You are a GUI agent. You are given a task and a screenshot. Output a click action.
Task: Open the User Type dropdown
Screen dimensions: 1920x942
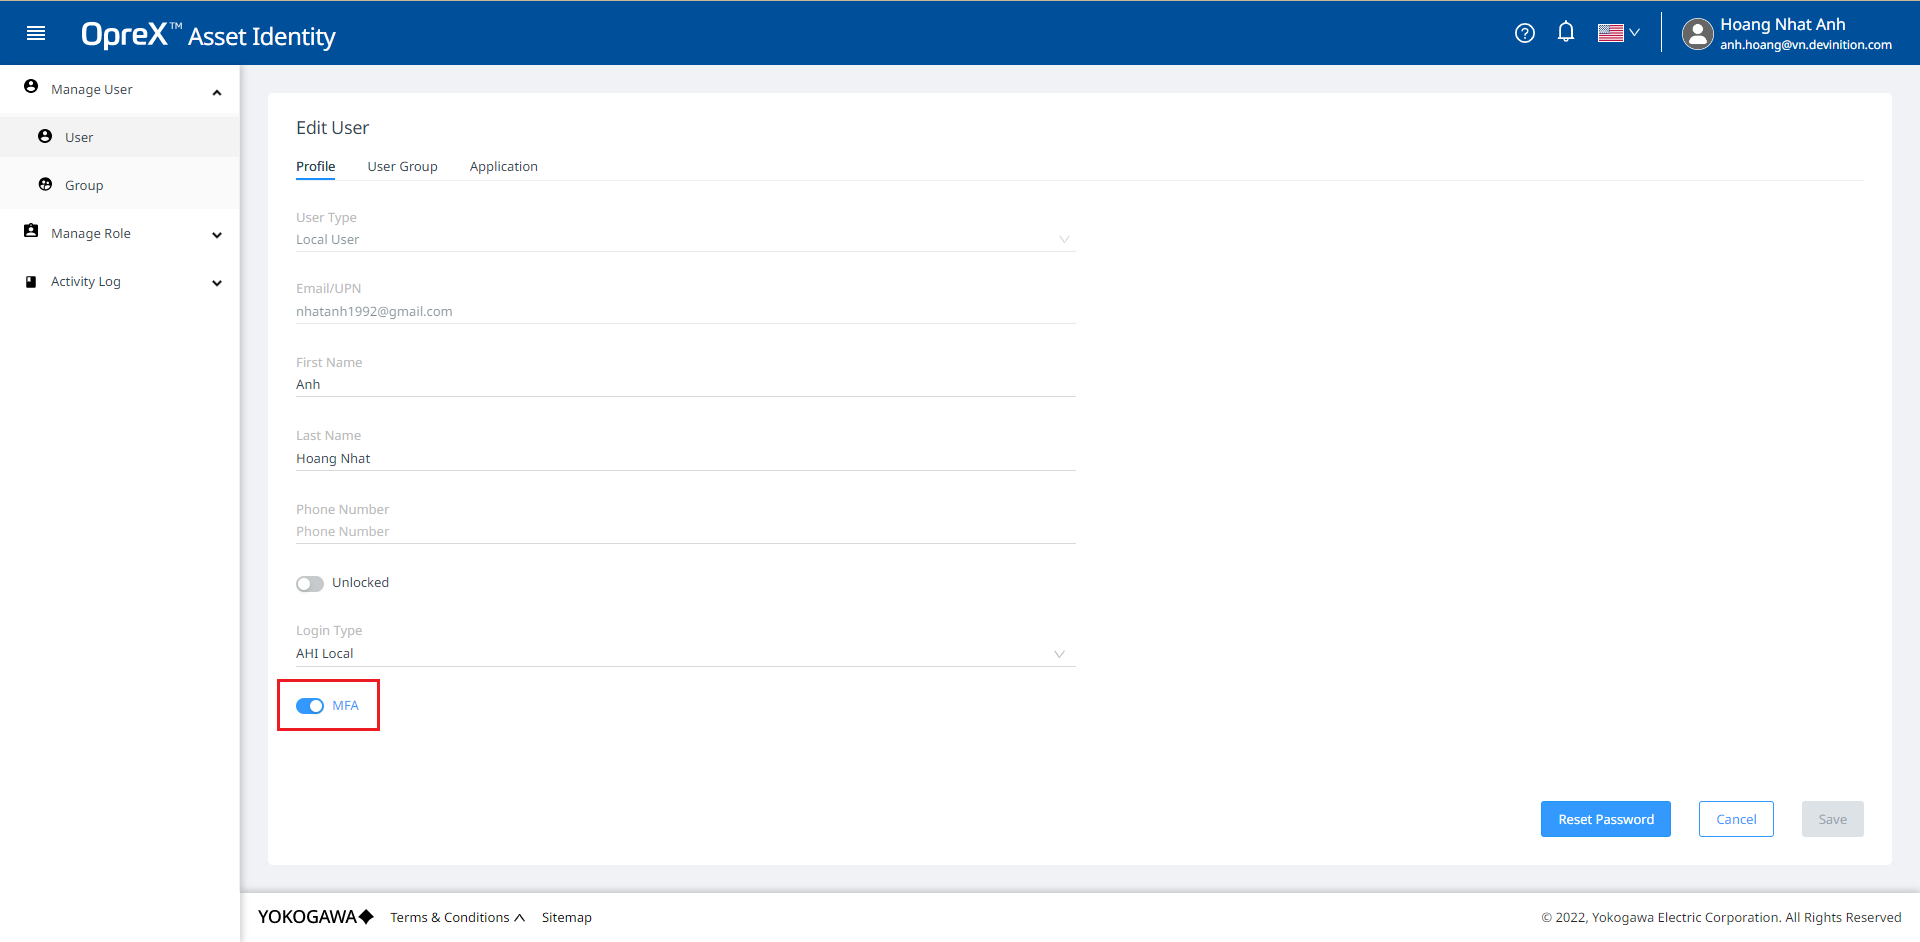685,240
